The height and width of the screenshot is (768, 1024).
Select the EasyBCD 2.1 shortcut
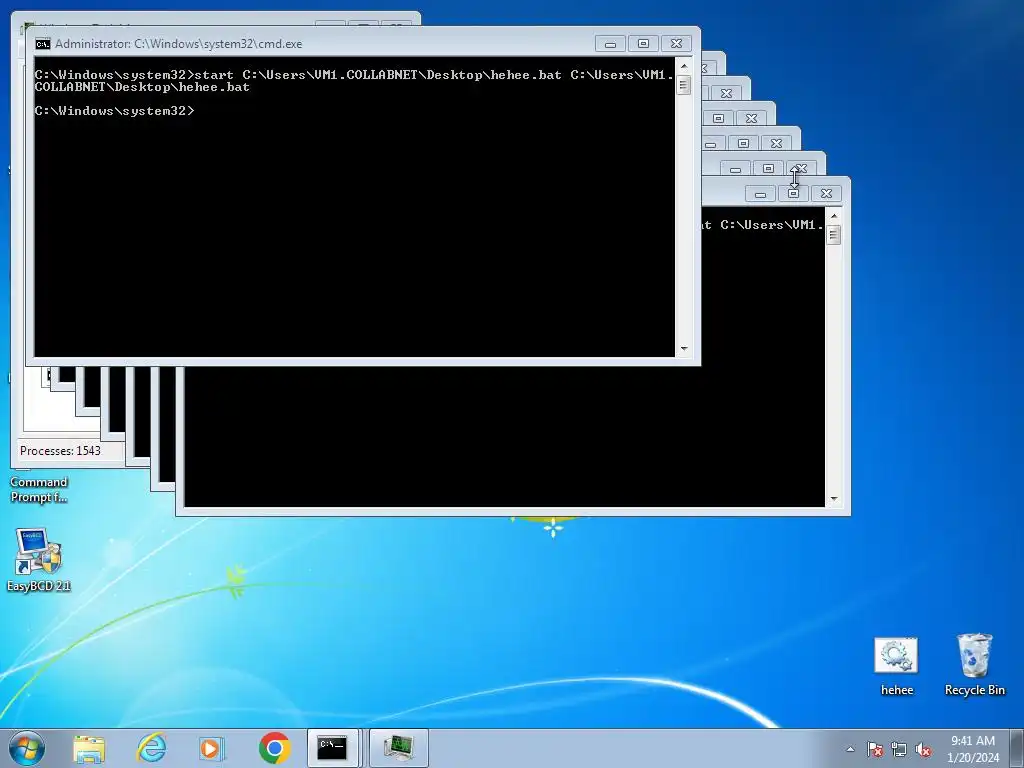(x=39, y=560)
